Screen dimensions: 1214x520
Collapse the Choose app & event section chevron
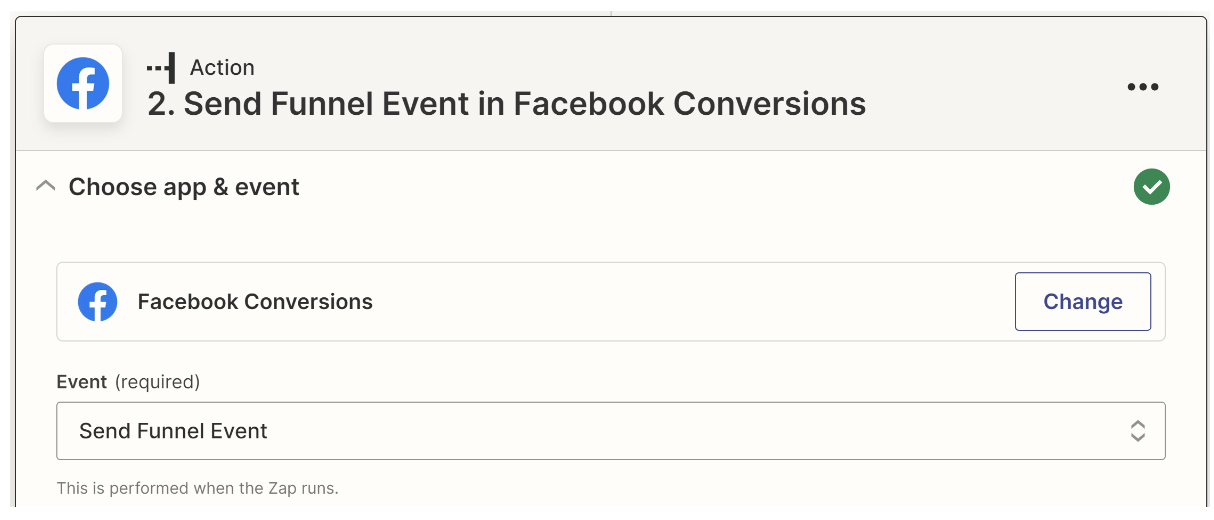[x=45, y=187]
